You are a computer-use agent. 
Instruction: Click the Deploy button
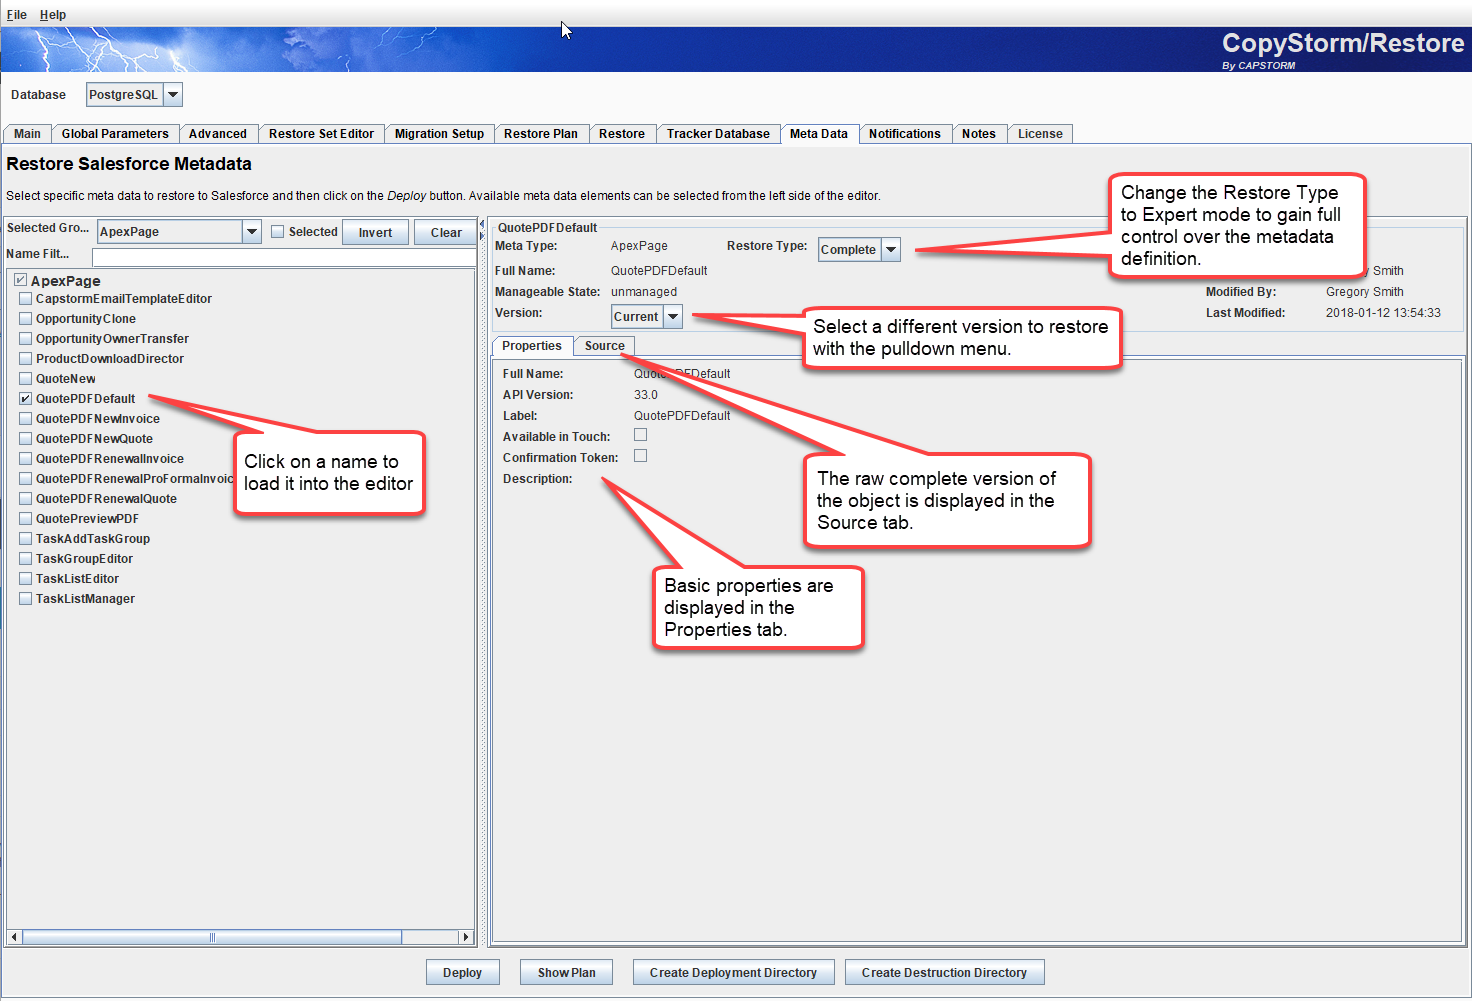462,973
